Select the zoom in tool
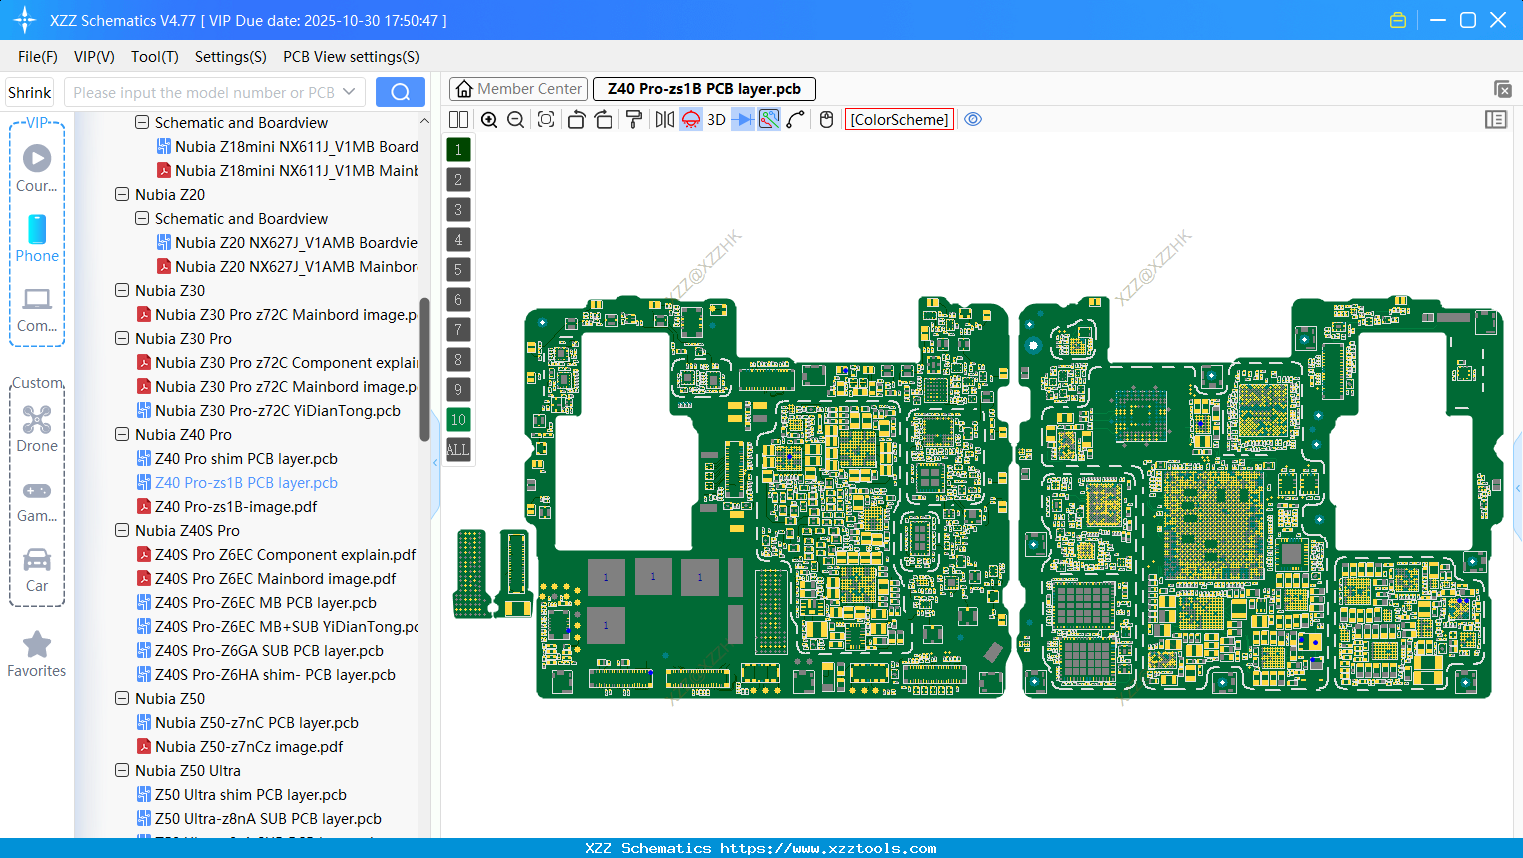Screen dimensions: 1523x858 [490, 119]
